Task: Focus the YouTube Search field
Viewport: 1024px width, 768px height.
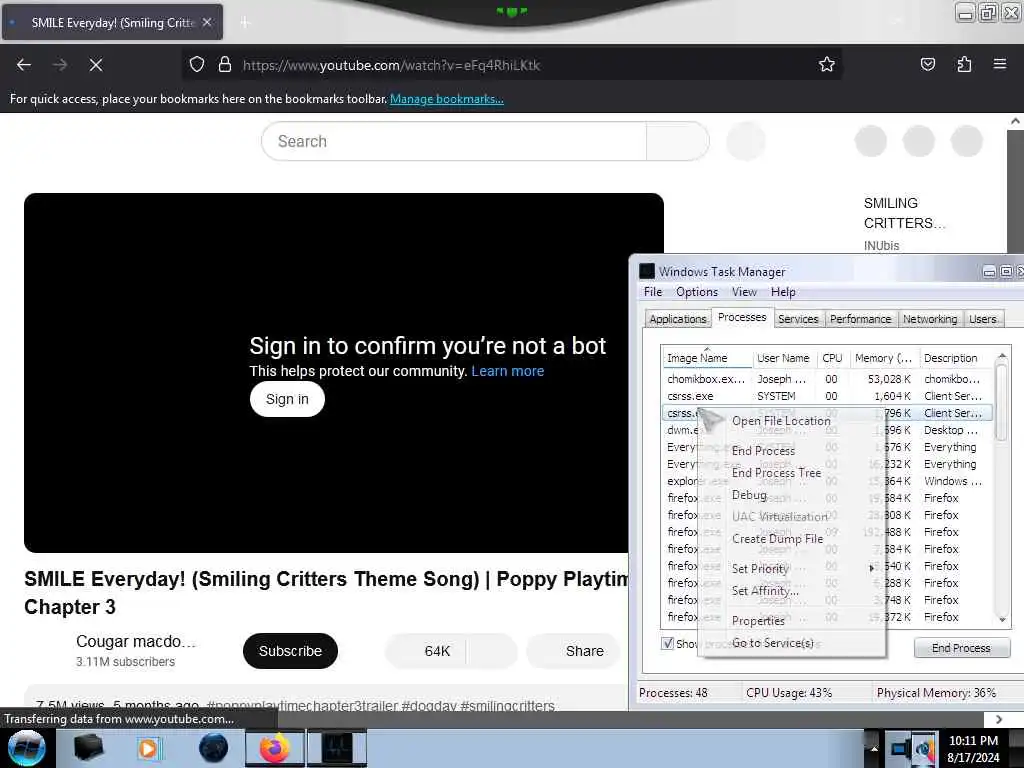Action: (454, 141)
